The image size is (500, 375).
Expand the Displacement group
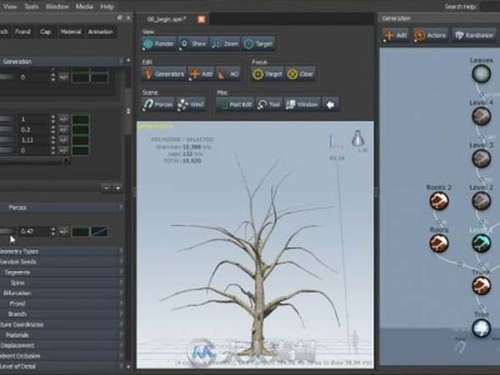(62, 345)
